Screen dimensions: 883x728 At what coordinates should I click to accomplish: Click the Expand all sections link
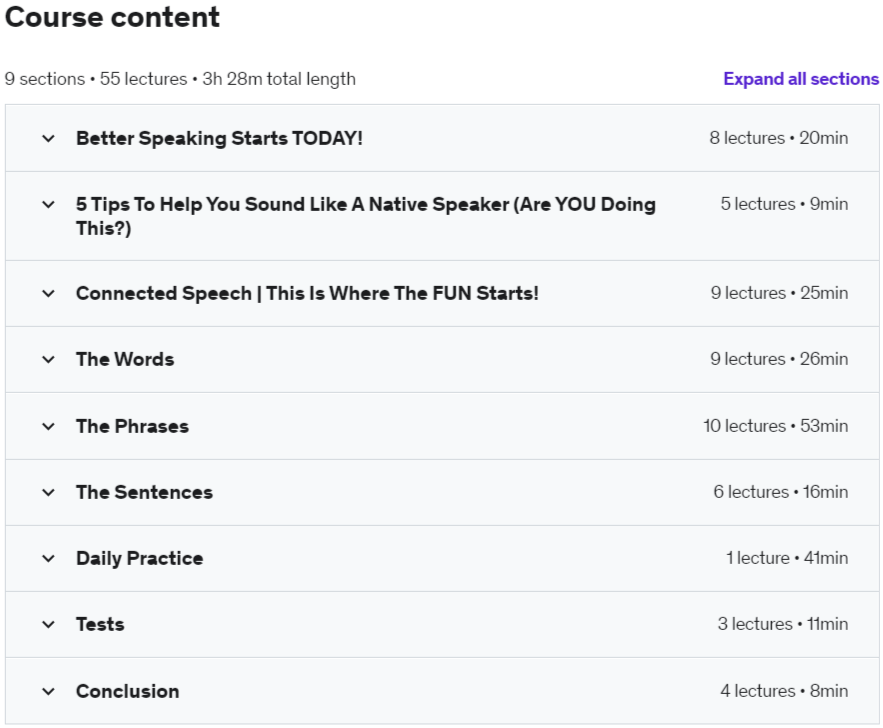[x=801, y=79]
